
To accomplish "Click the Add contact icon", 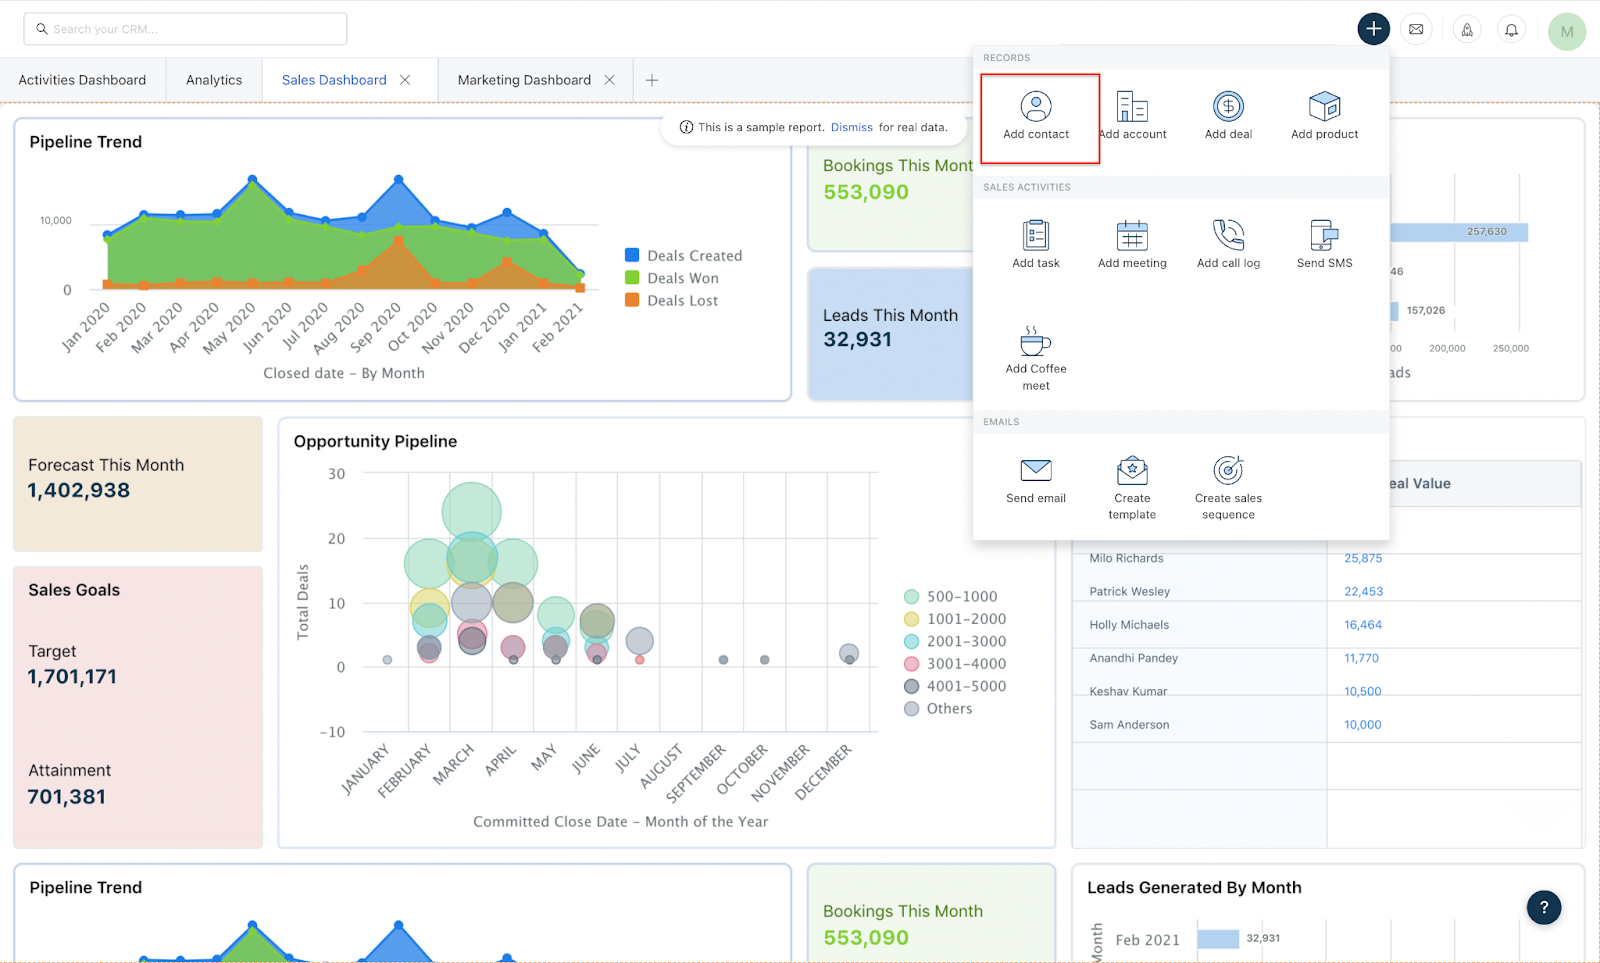I will [x=1036, y=106].
